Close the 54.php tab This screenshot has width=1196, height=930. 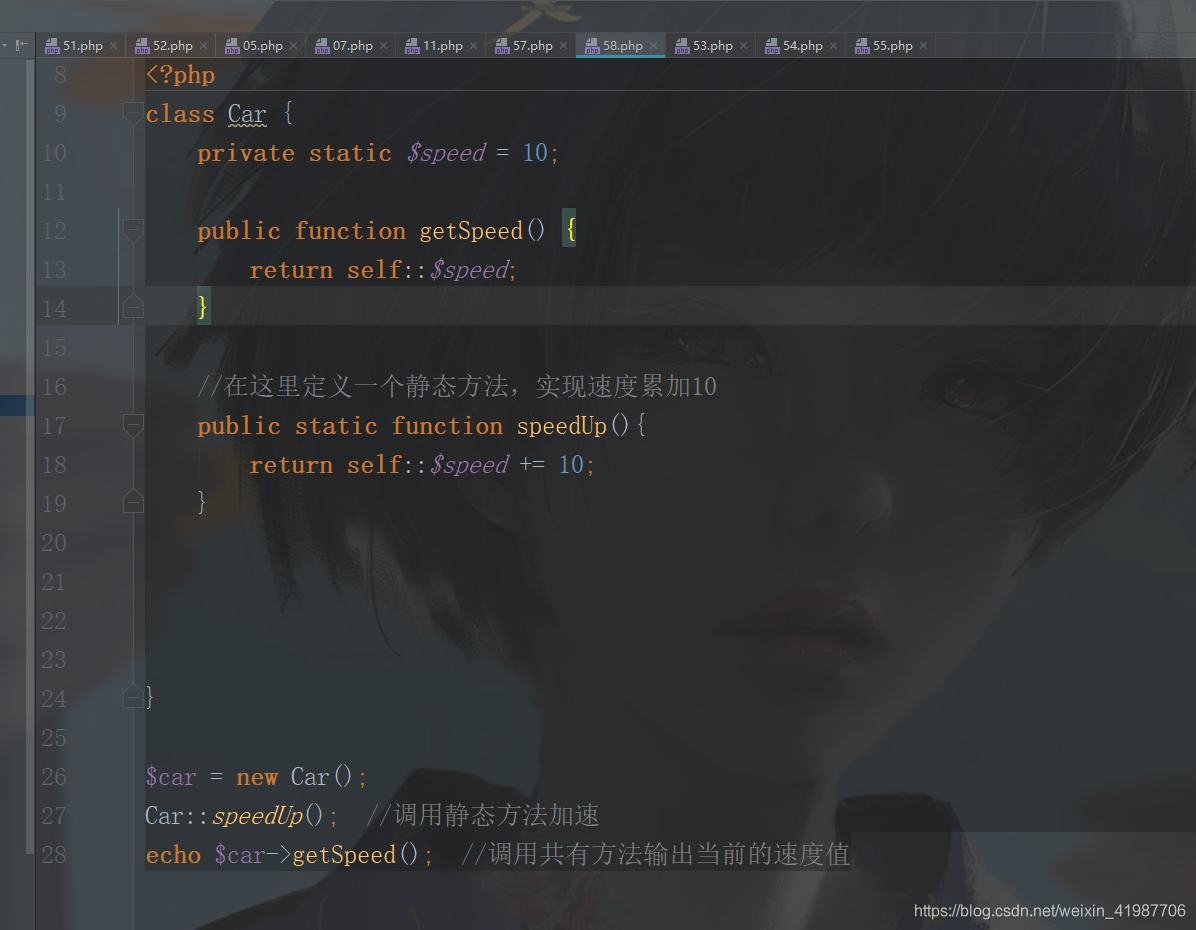click(834, 46)
